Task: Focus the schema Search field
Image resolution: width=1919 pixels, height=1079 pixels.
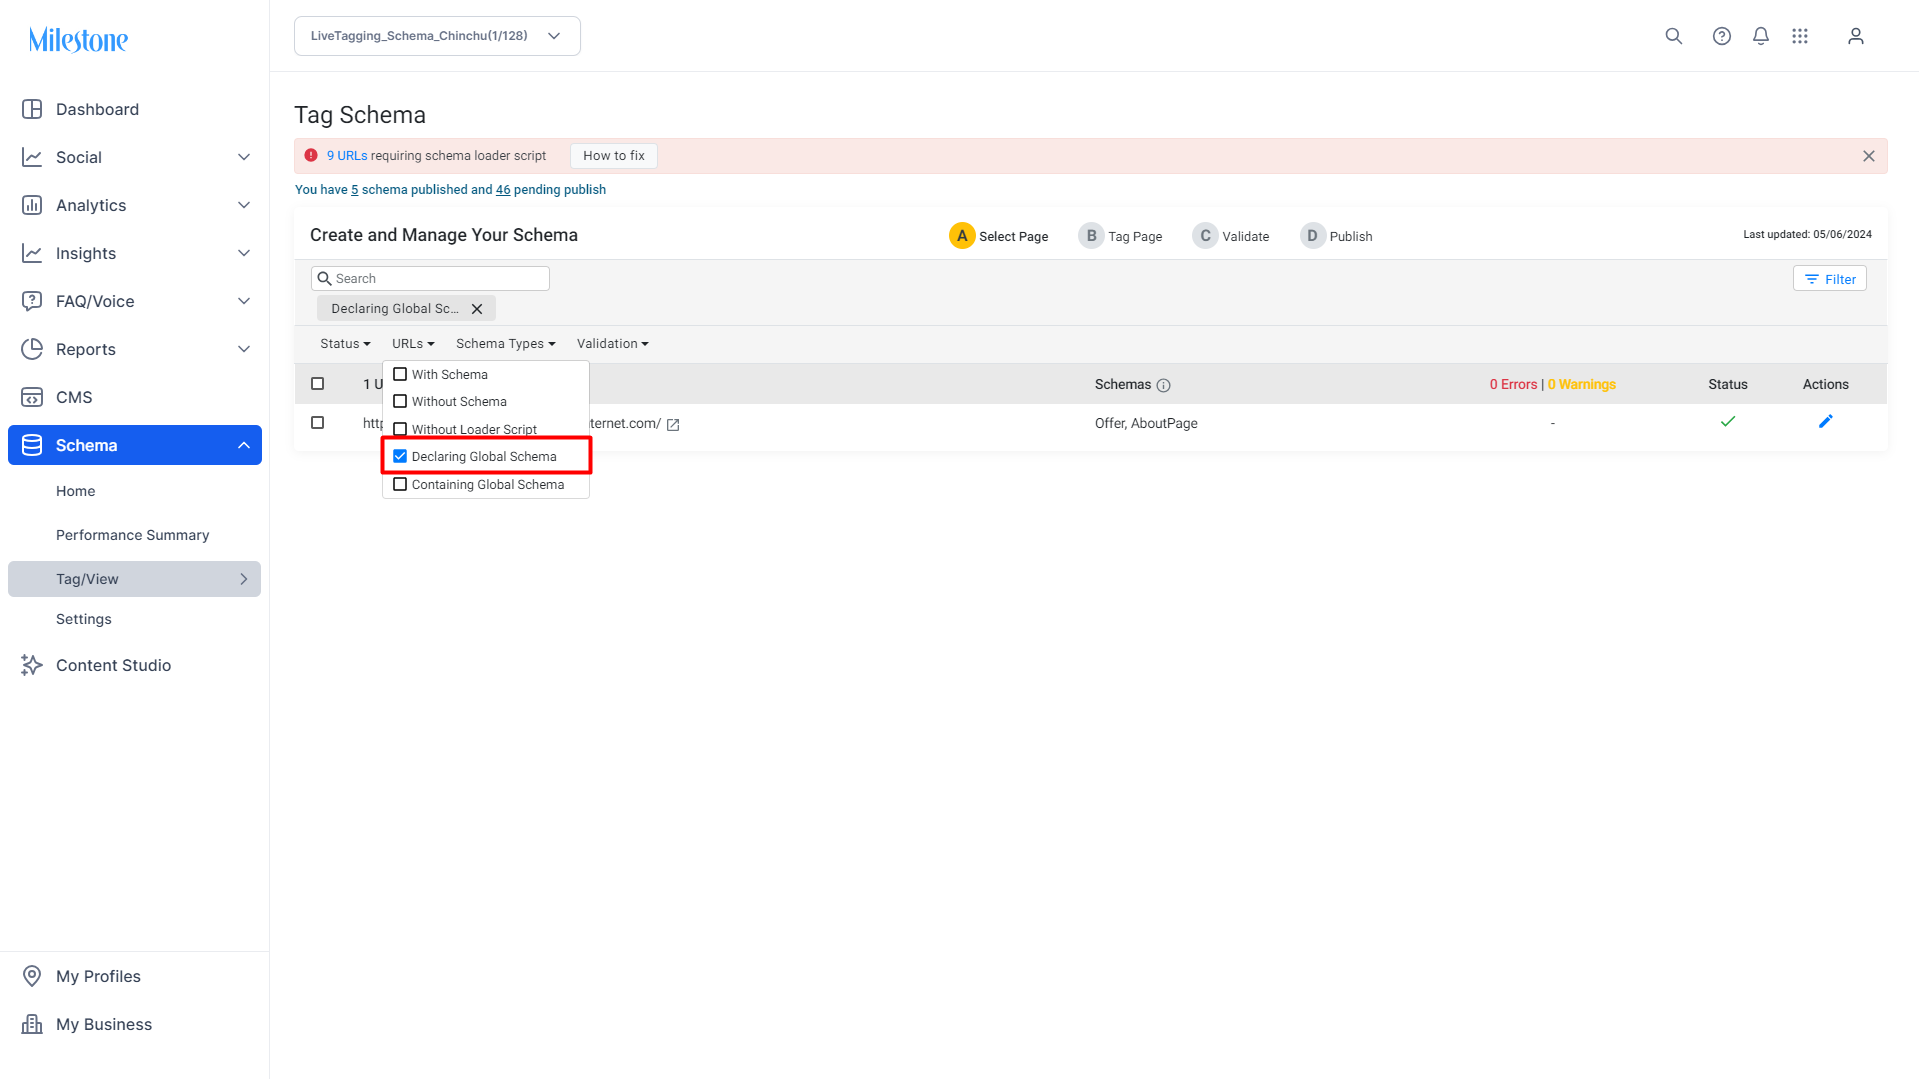Action: pyautogui.click(x=430, y=279)
